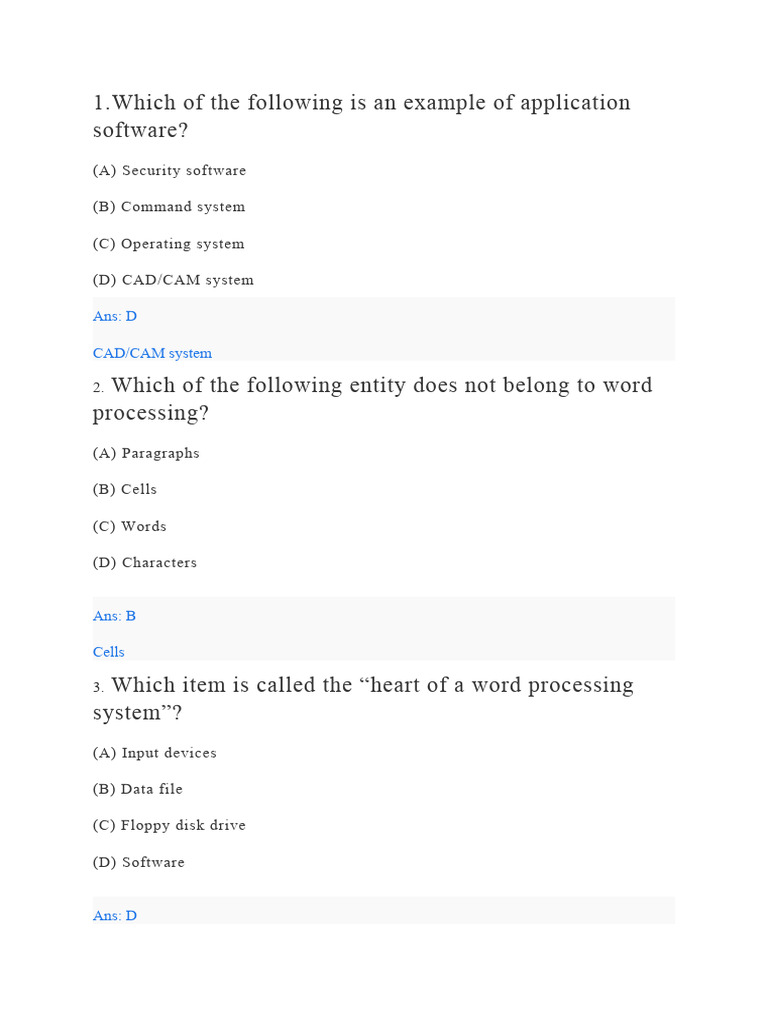Click the question 2 heading about word processing entities
Viewport: 768px width, 1024px height.
coord(372,398)
